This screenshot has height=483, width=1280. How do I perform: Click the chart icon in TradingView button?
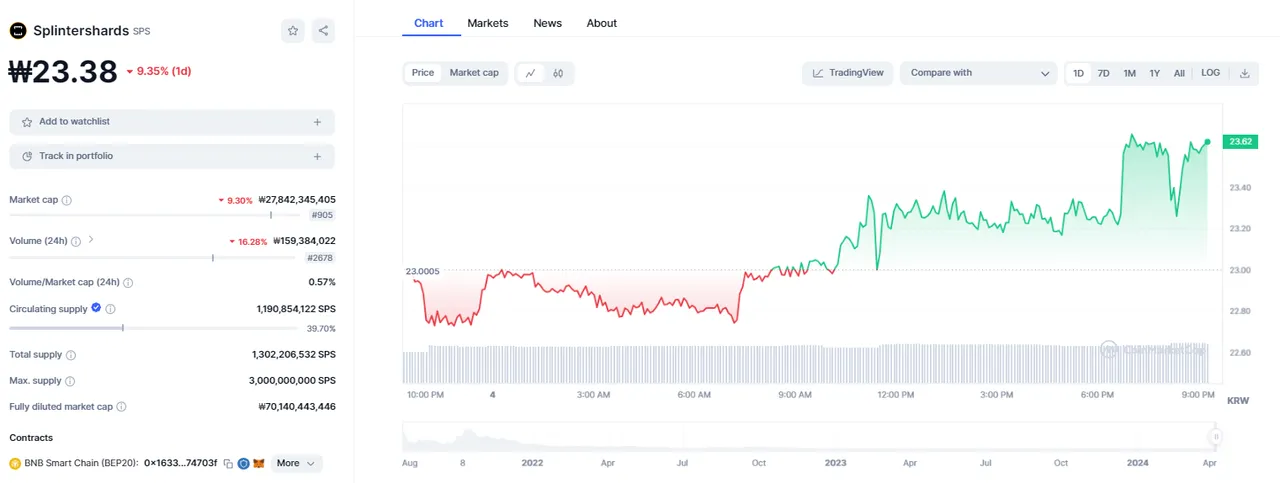click(818, 73)
